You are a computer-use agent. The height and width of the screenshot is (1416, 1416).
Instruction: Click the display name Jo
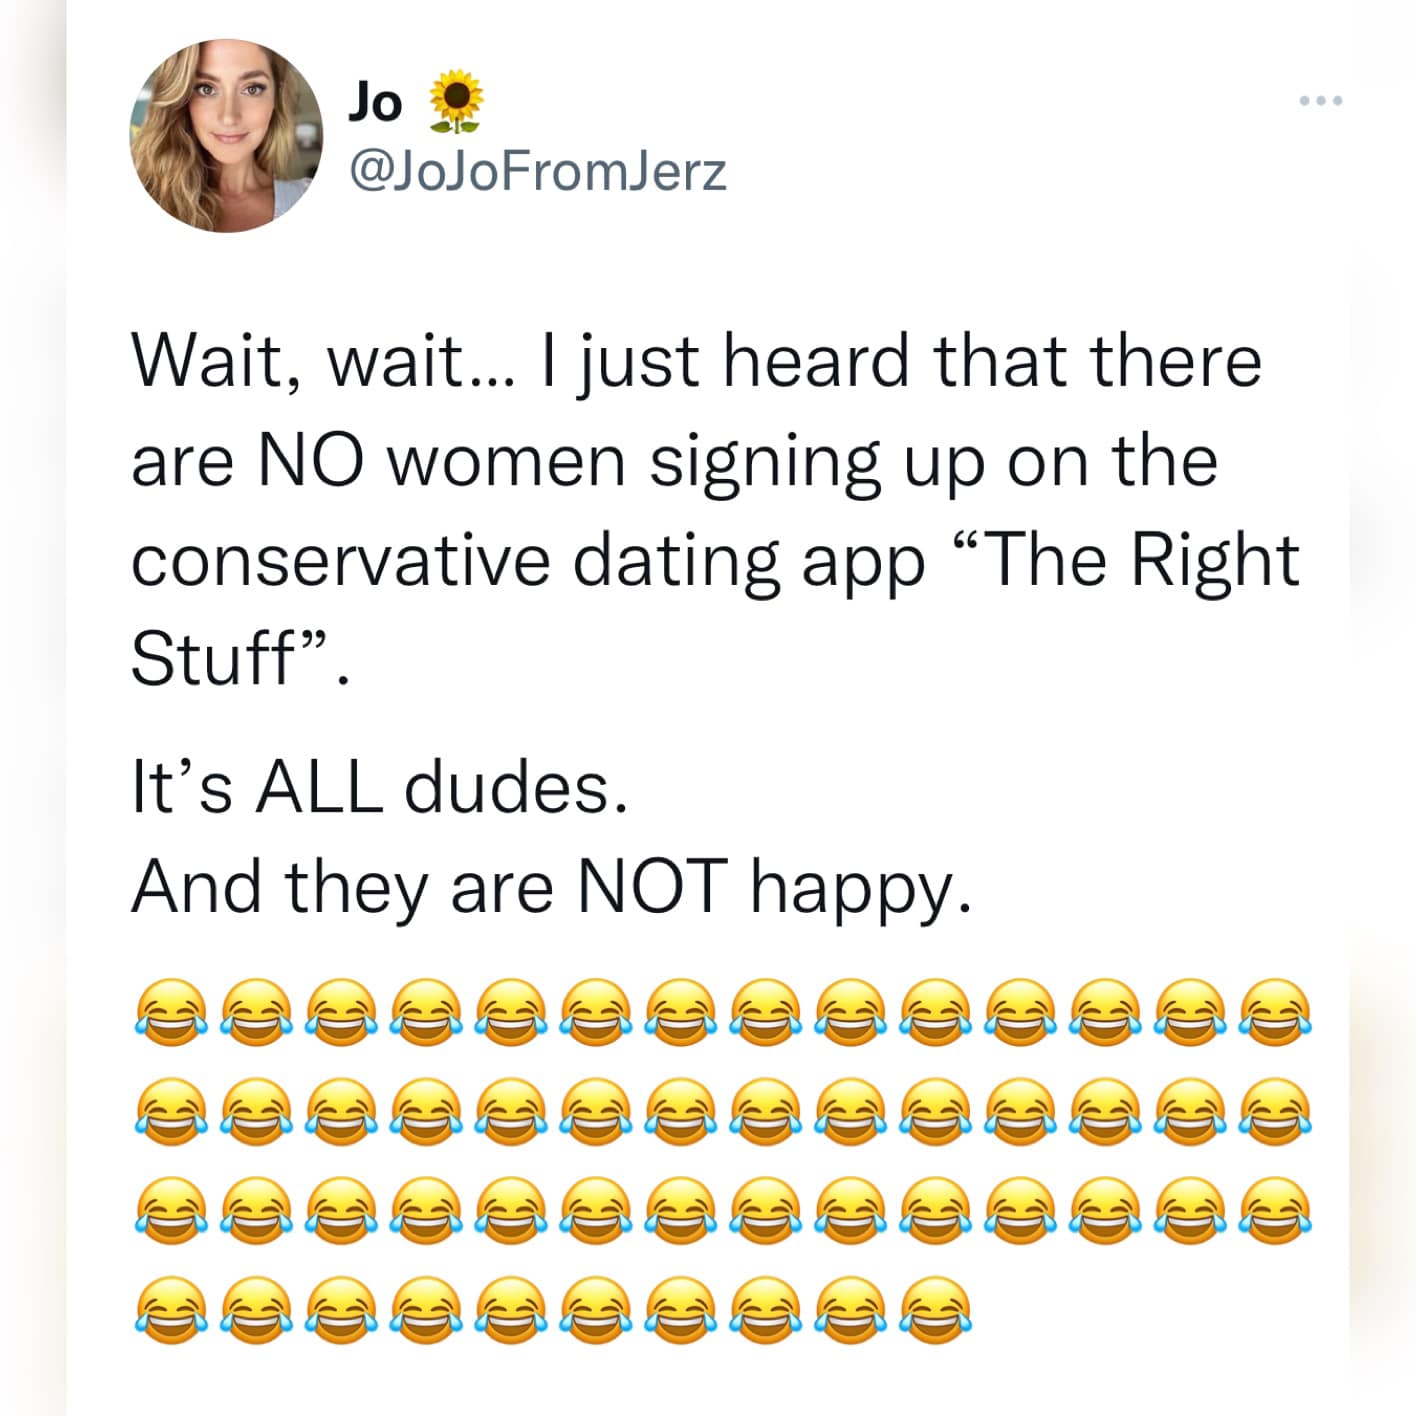pos(375,101)
